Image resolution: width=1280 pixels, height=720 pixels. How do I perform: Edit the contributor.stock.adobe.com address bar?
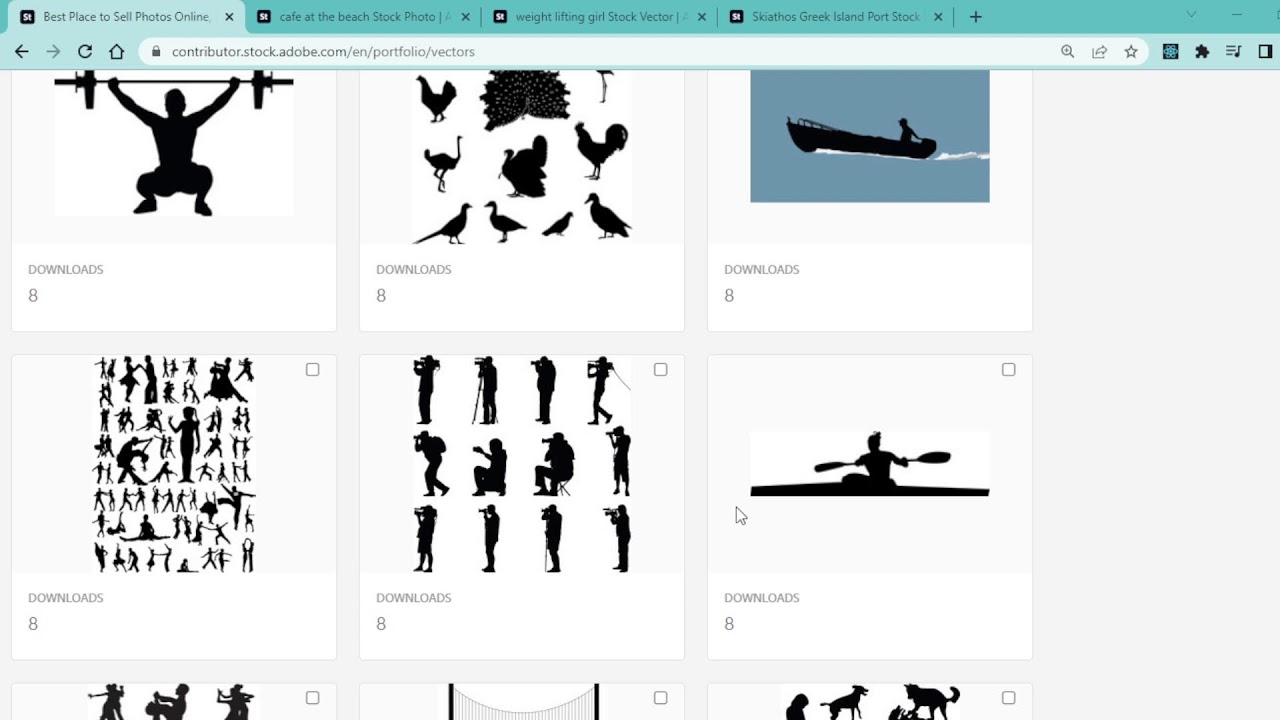[600, 51]
